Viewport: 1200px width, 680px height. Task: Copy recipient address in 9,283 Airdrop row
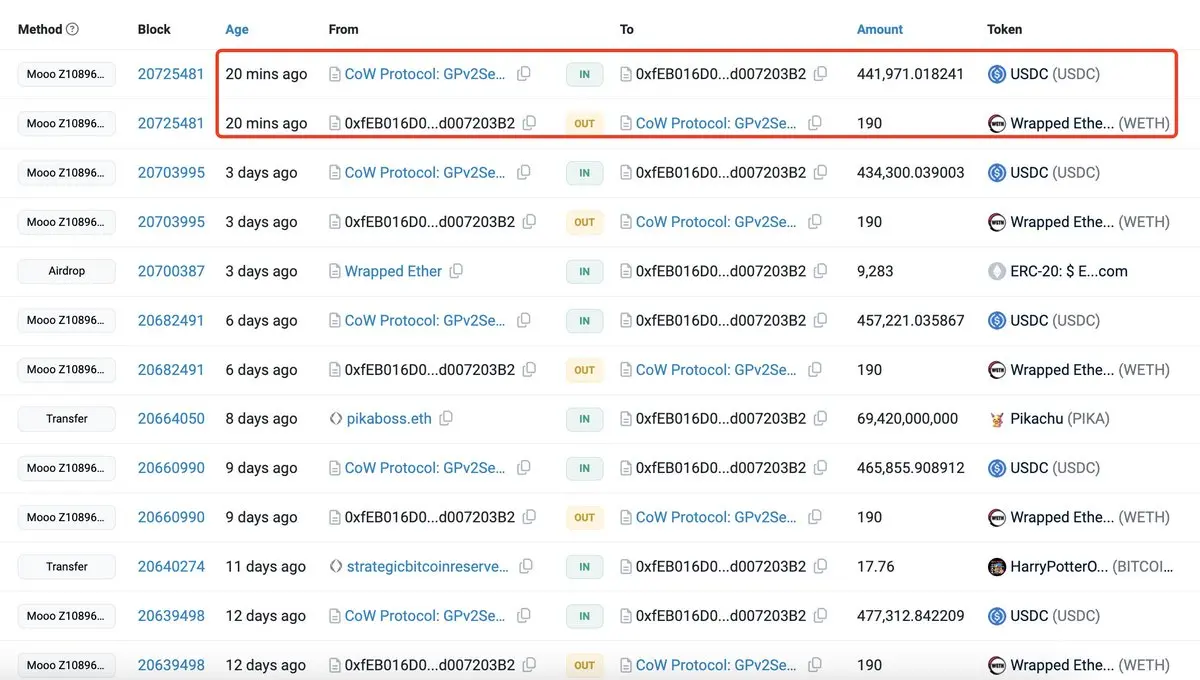tap(820, 271)
